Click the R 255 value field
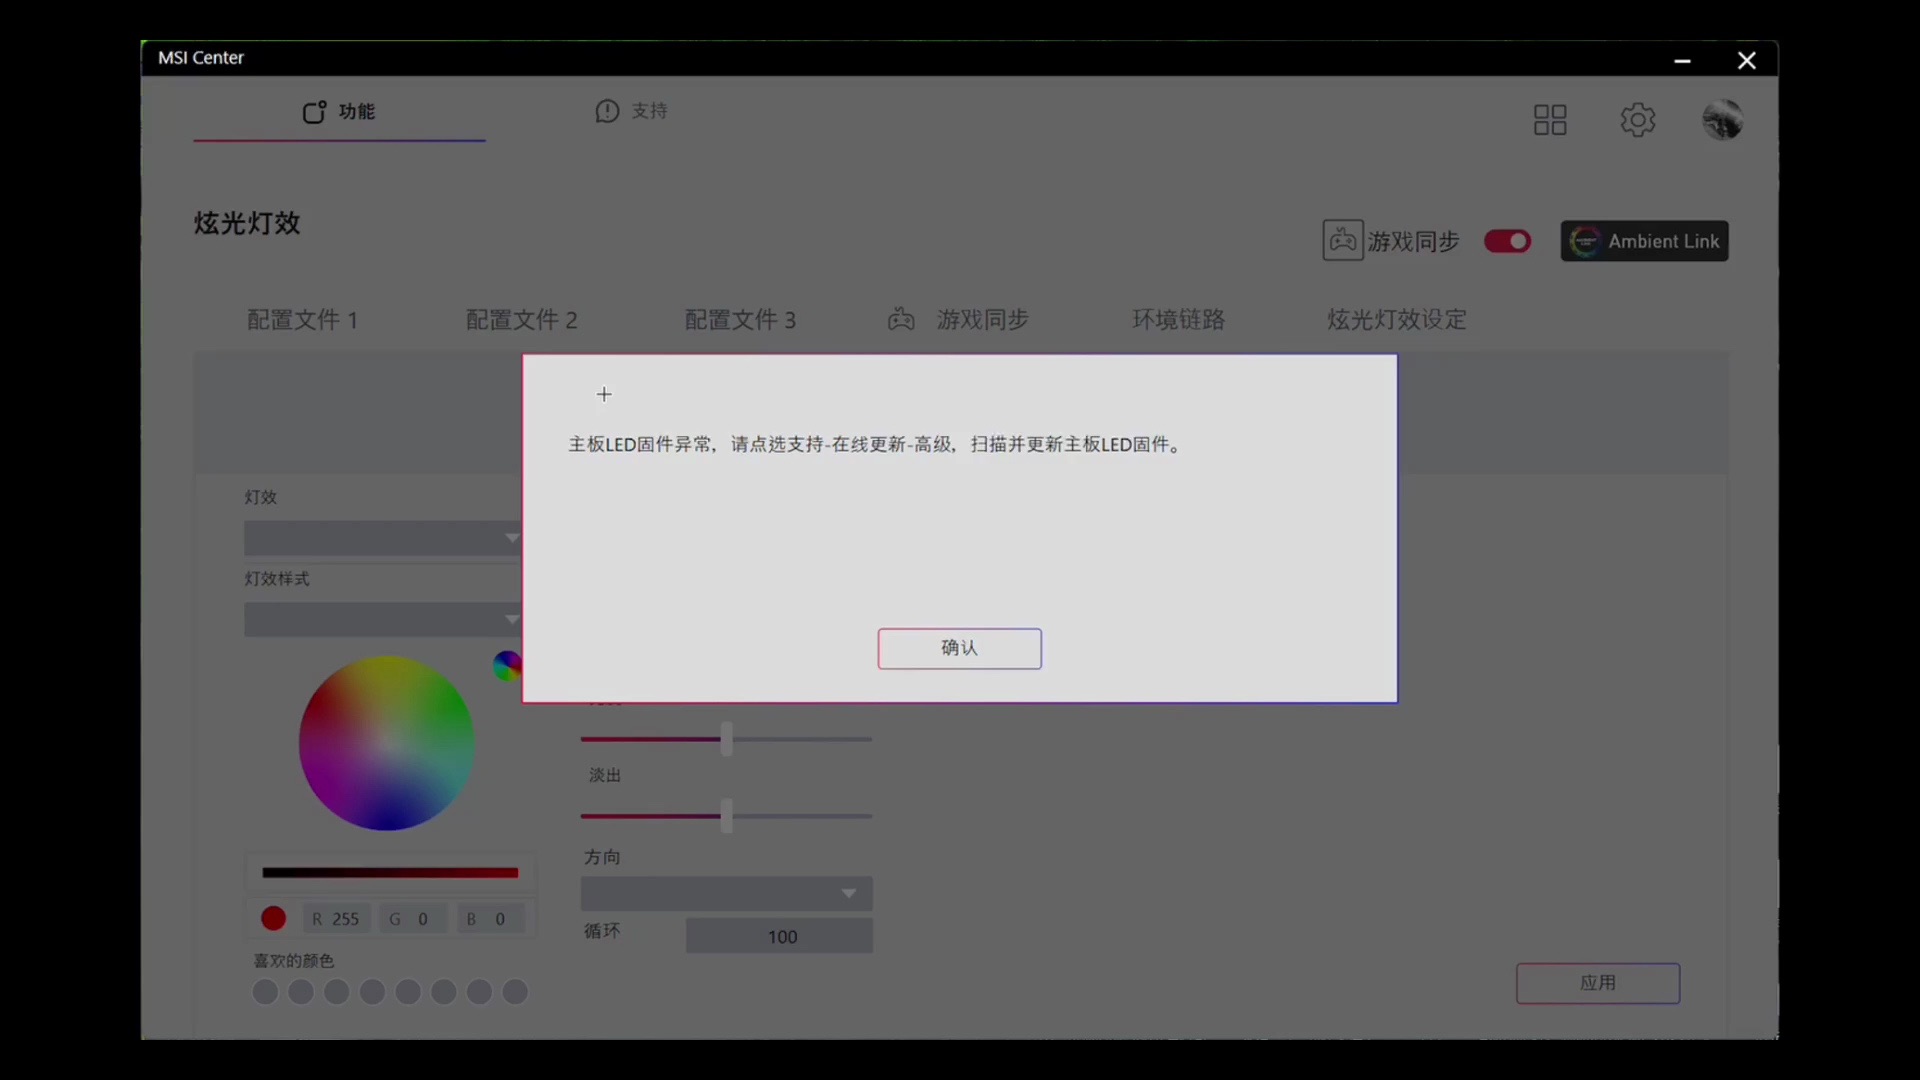 tap(336, 919)
